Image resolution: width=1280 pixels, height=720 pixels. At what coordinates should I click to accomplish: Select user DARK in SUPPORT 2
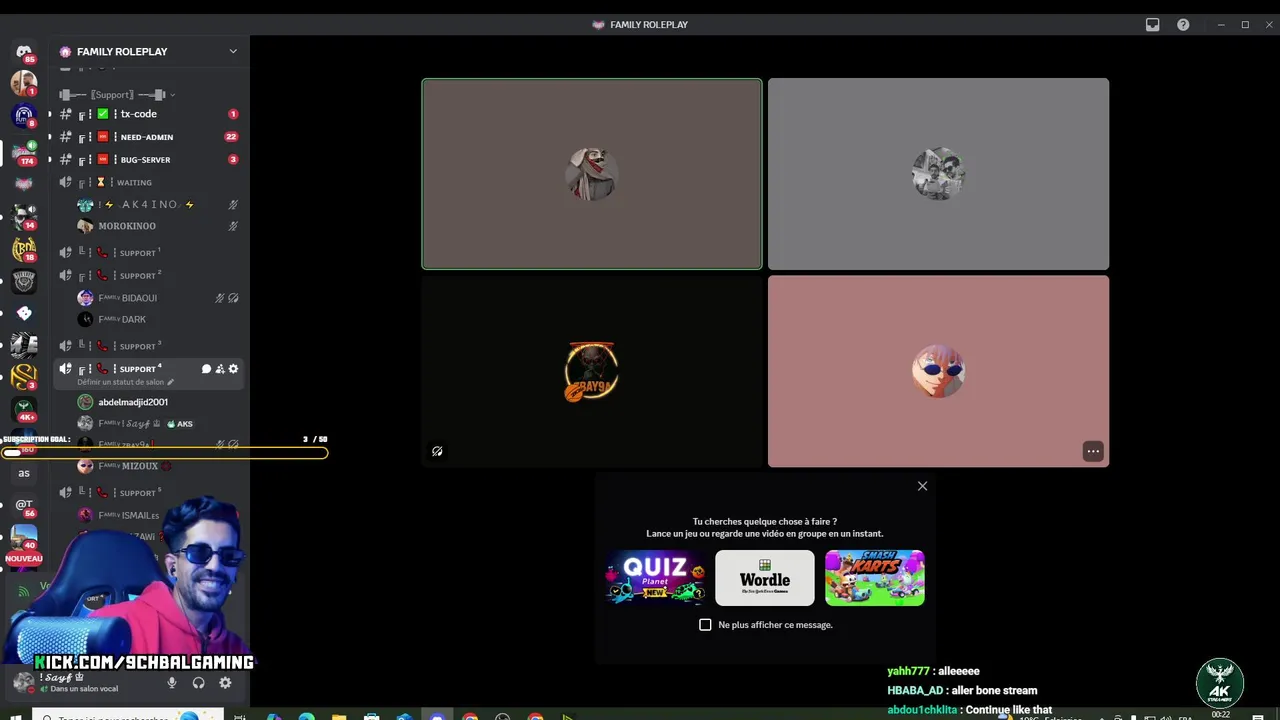pyautogui.click(x=158, y=320)
